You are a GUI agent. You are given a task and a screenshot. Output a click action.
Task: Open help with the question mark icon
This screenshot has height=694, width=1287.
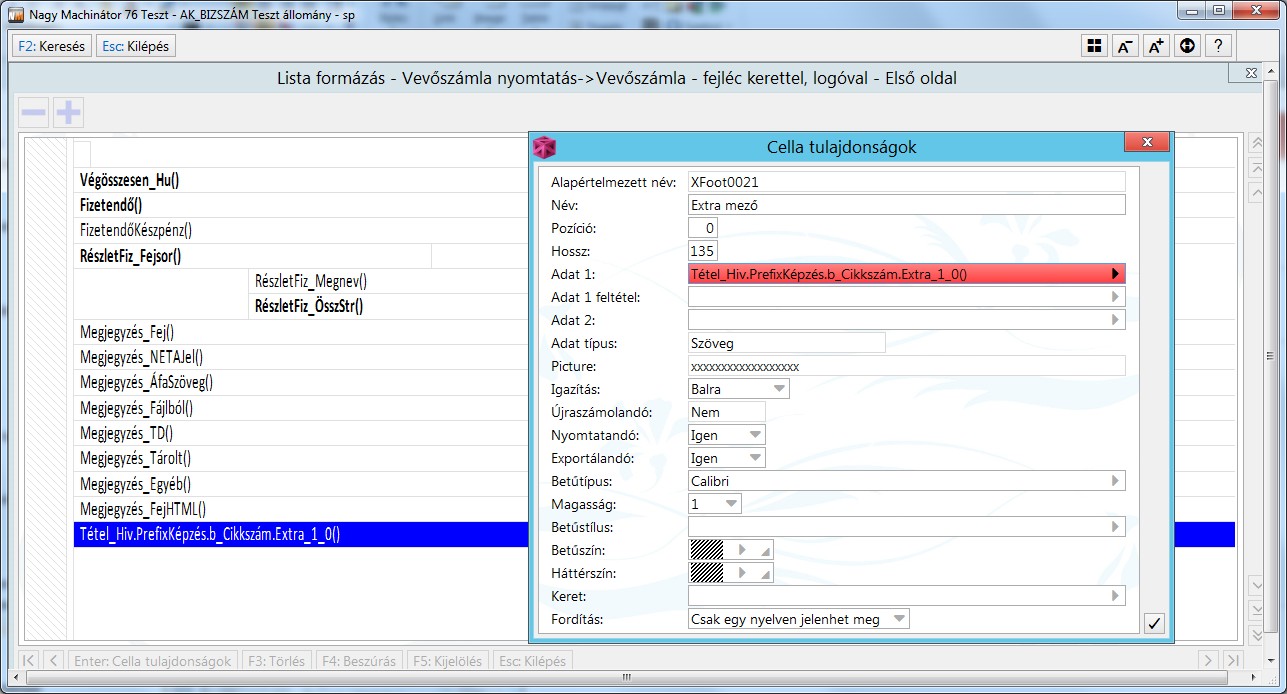(1218, 46)
